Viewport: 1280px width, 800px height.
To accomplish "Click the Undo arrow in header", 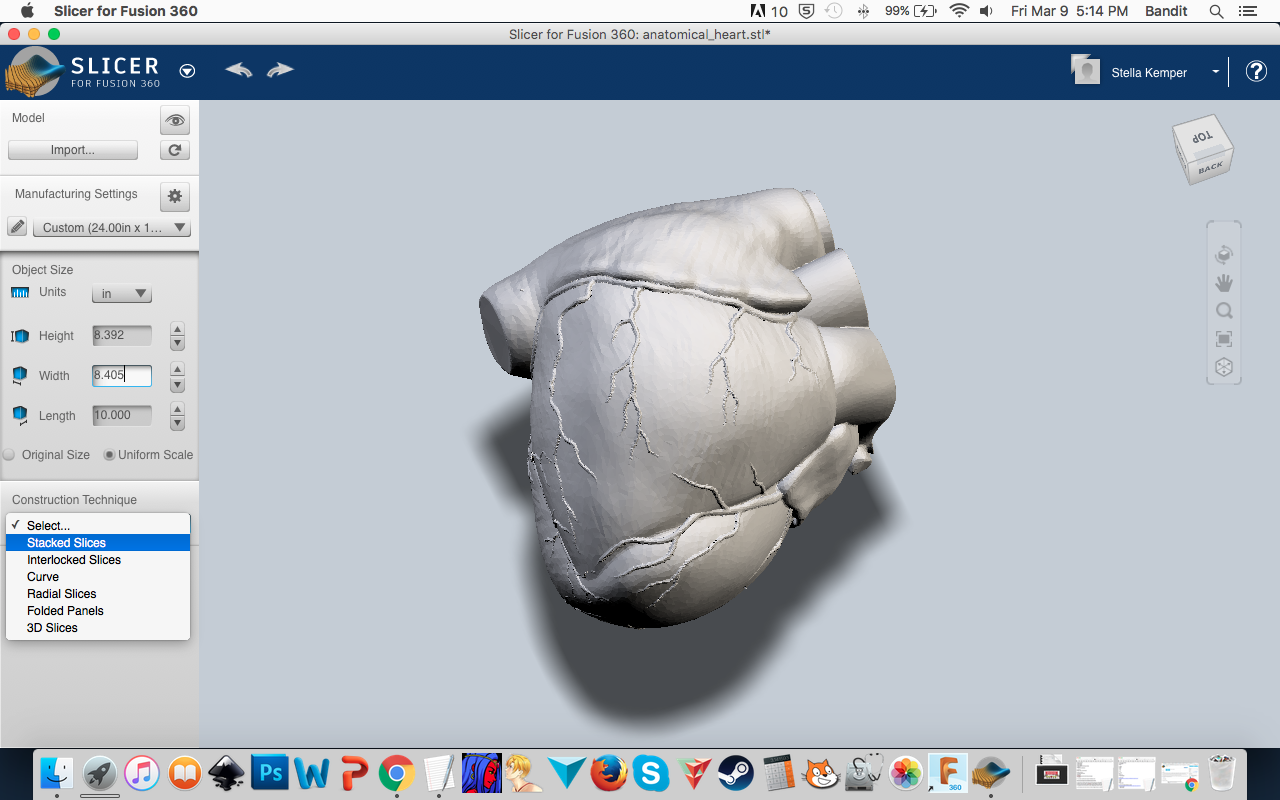I will coord(238,70).
